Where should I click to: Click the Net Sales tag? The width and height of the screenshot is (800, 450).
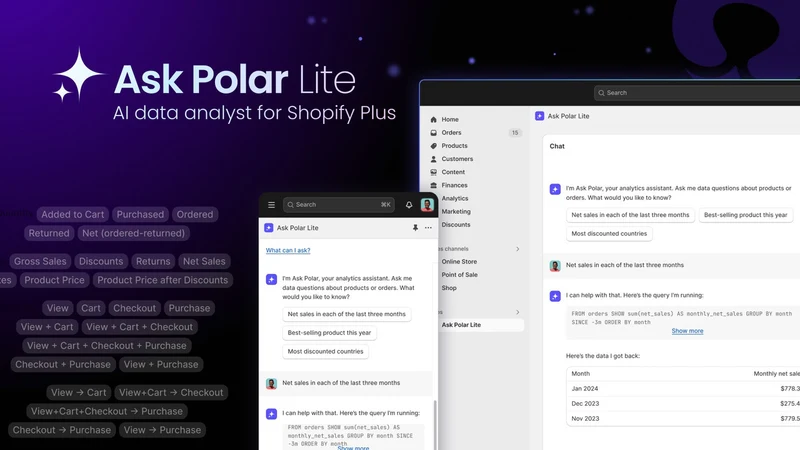(204, 261)
